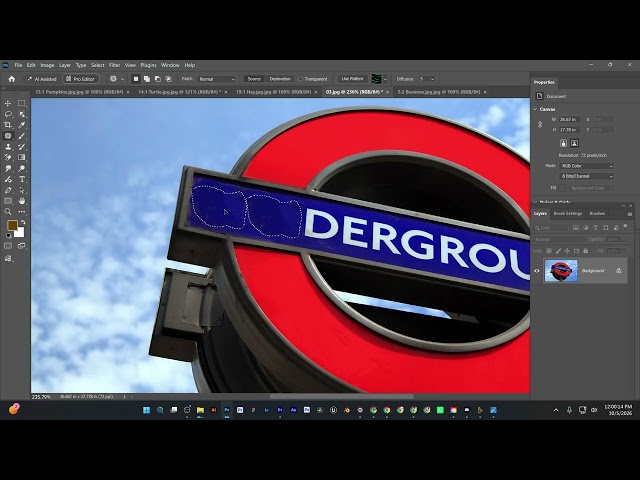Viewport: 640px width, 480px height.
Task: Enable the Transparent checkbox
Action: pyautogui.click(x=300, y=79)
